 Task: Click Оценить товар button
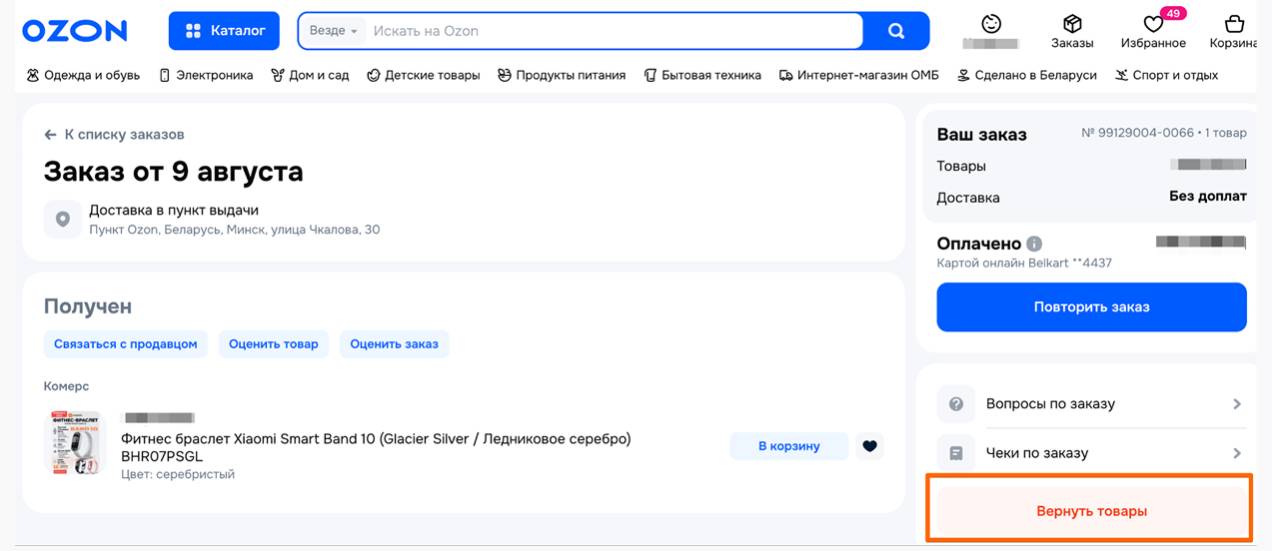273,344
